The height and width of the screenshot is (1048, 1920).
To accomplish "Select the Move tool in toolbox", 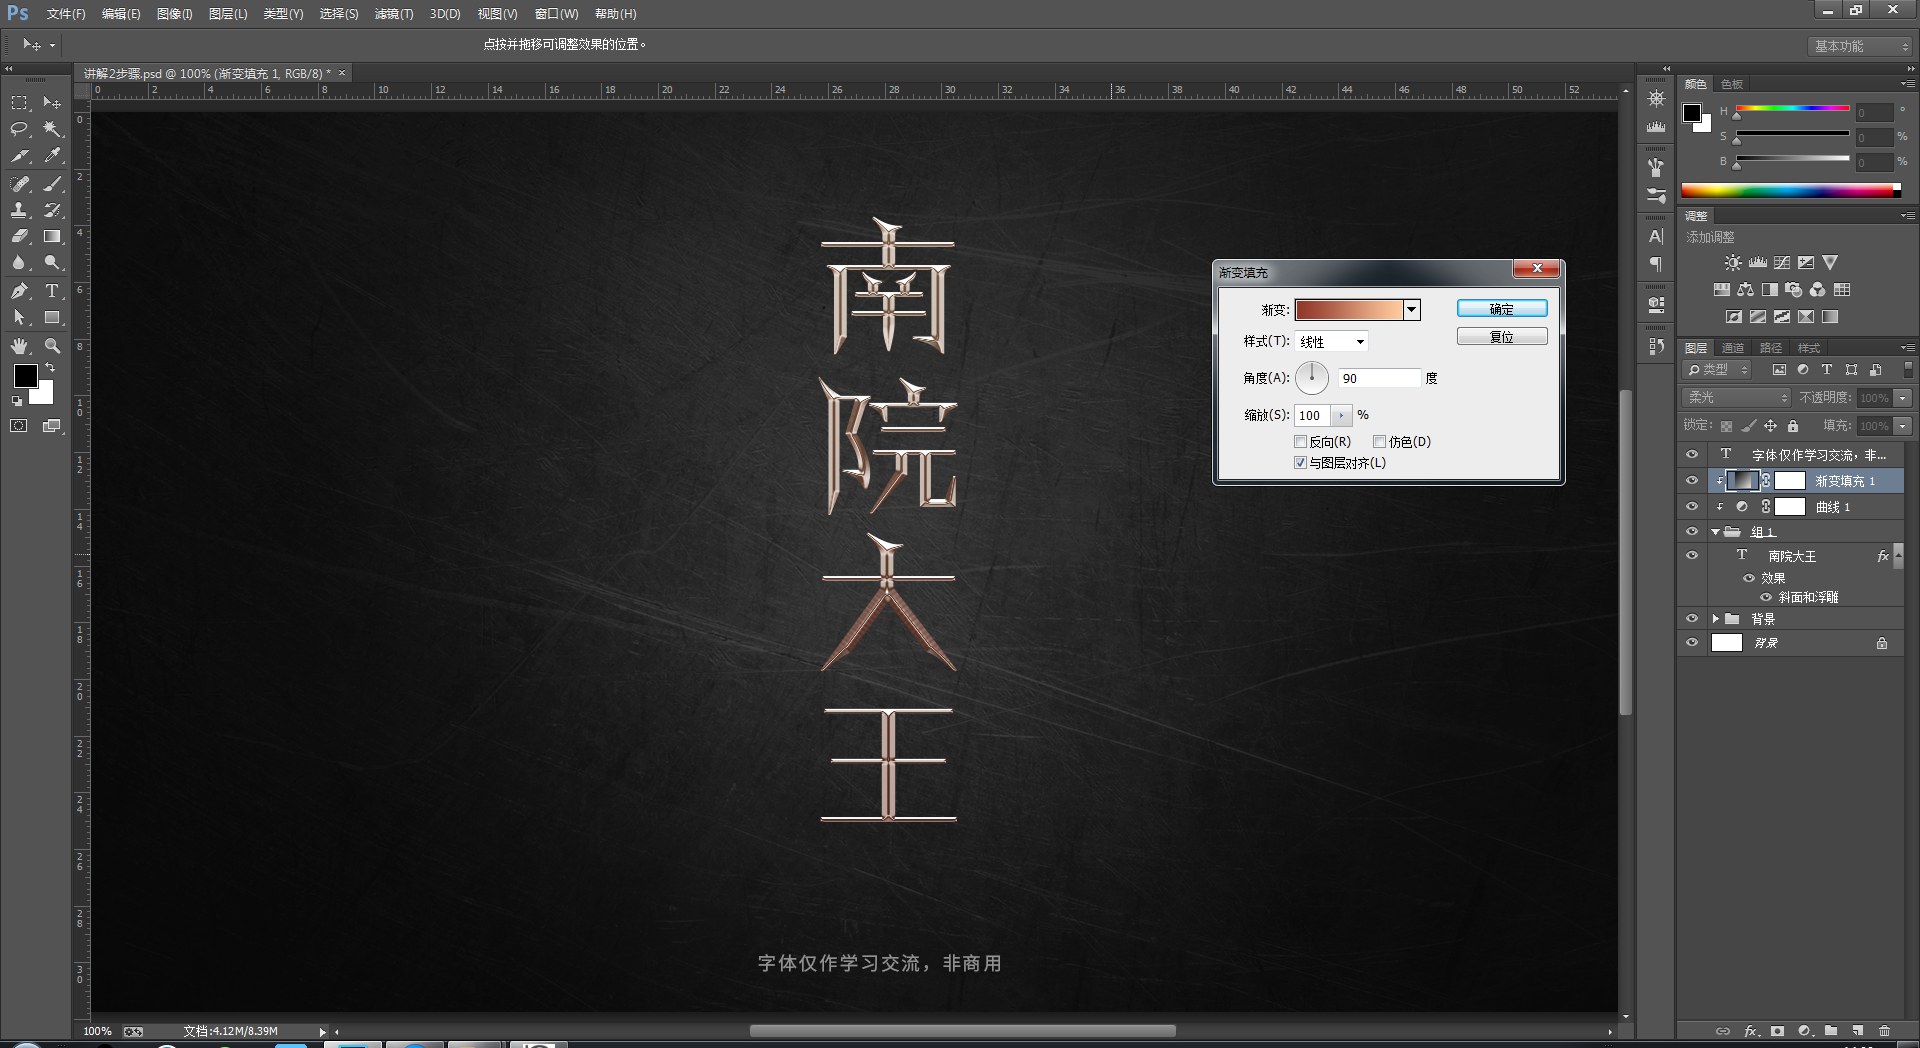I will [52, 102].
